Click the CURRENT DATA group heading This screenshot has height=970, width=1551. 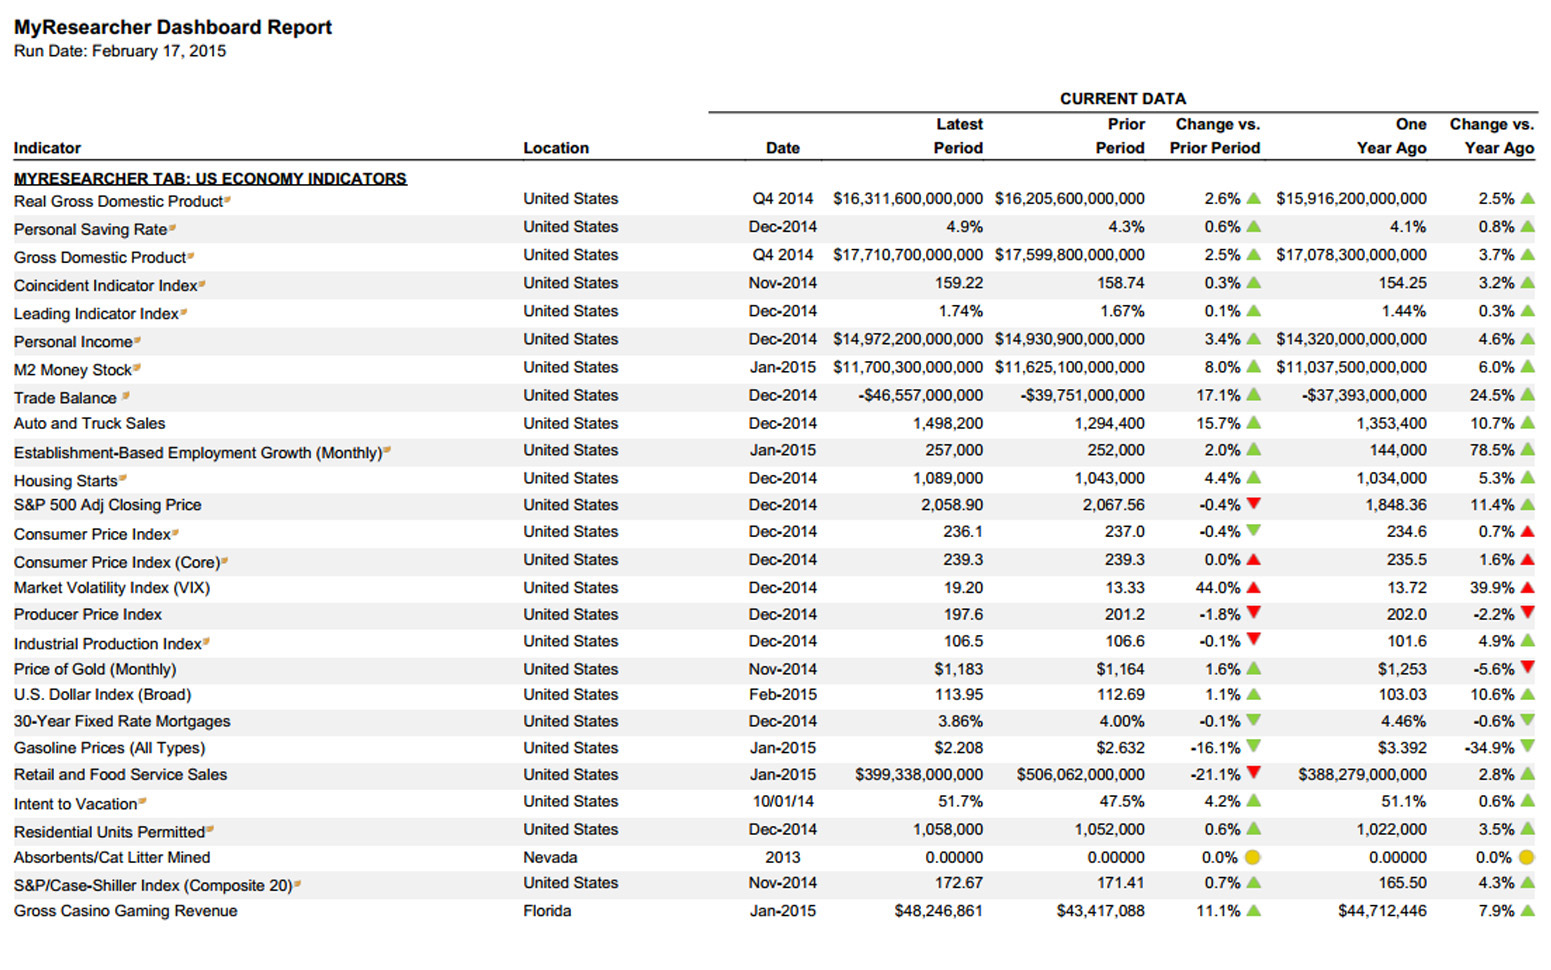[1123, 99]
